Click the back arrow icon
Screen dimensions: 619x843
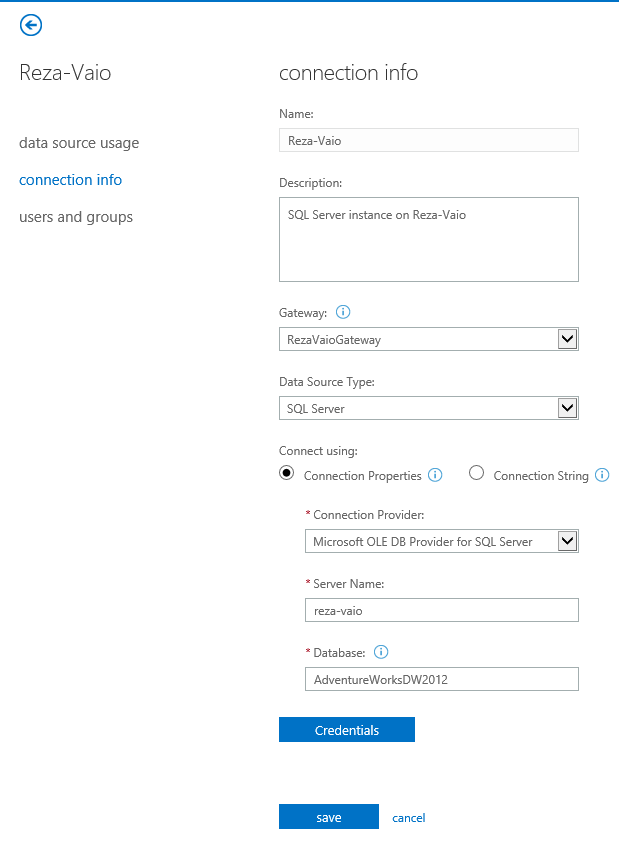click(x=31, y=25)
